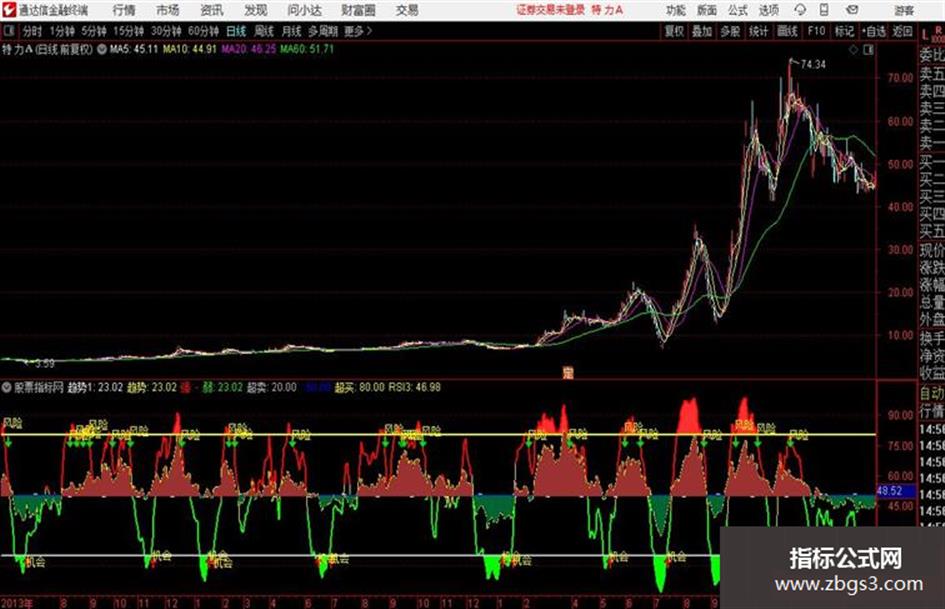
Task: Switch to 30分钟 period tab
Action: pos(166,31)
